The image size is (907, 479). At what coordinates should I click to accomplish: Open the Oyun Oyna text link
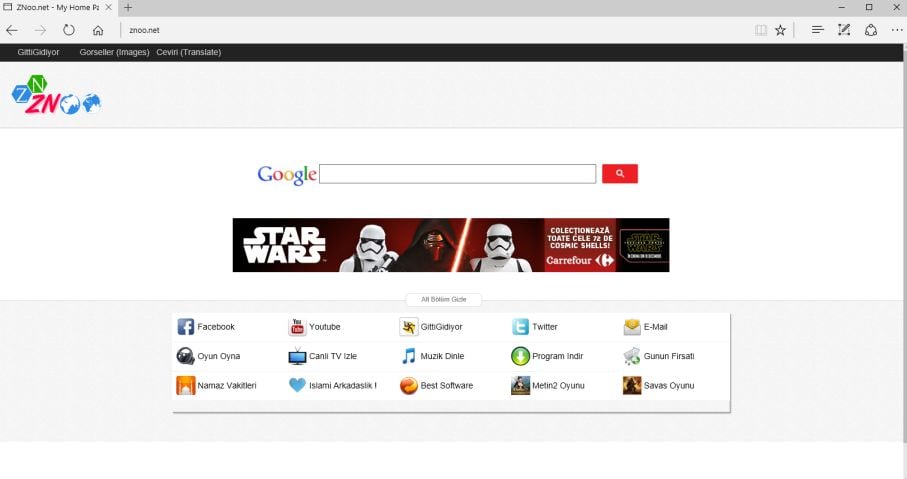[x=219, y=356]
